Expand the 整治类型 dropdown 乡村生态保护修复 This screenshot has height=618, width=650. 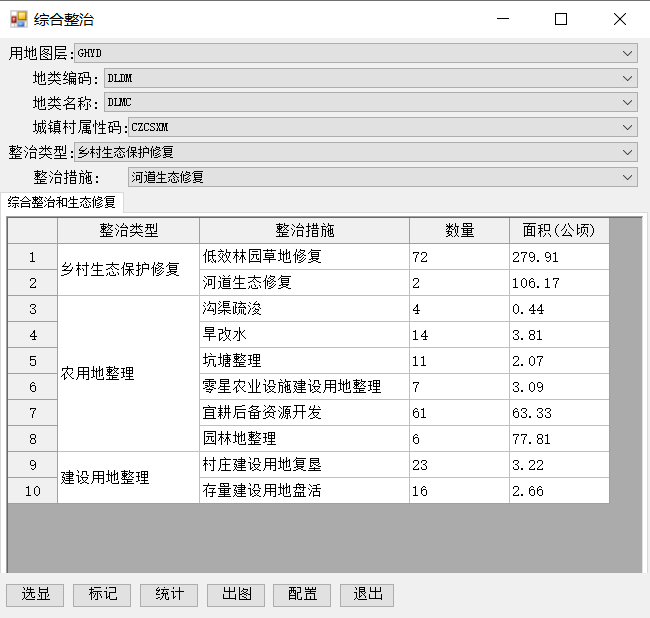[356, 152]
